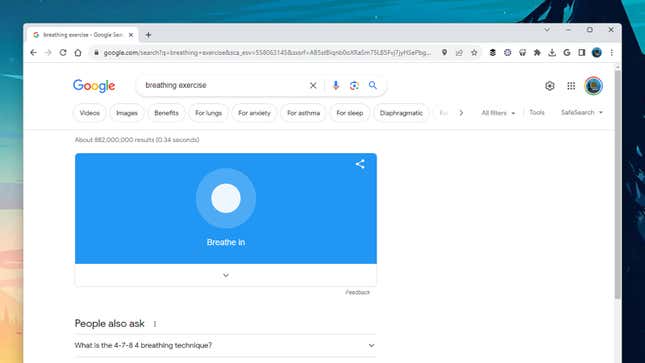Share the breathing exercise card

click(x=360, y=164)
